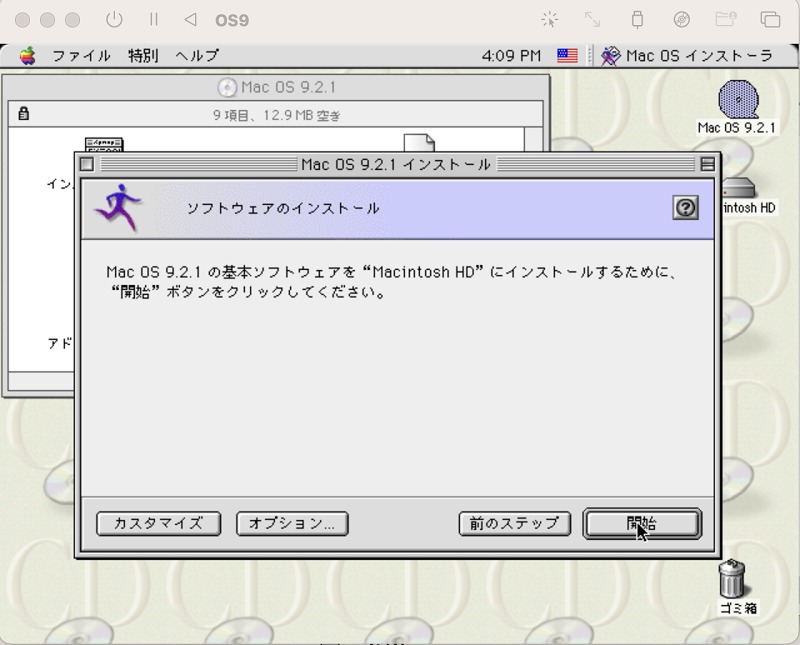
Task: Go back with 前のステップ button
Action: 514,524
